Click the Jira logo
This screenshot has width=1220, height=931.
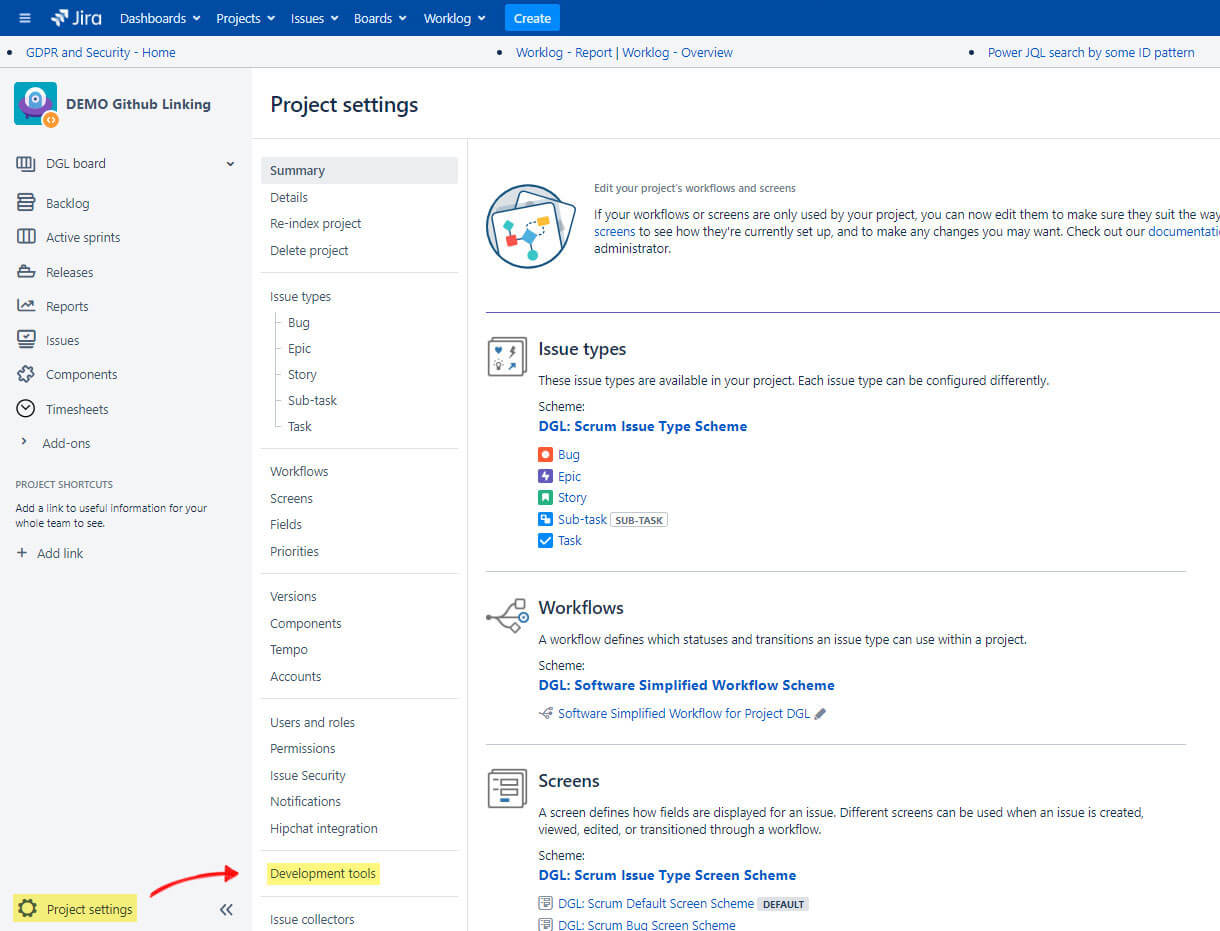(76, 18)
